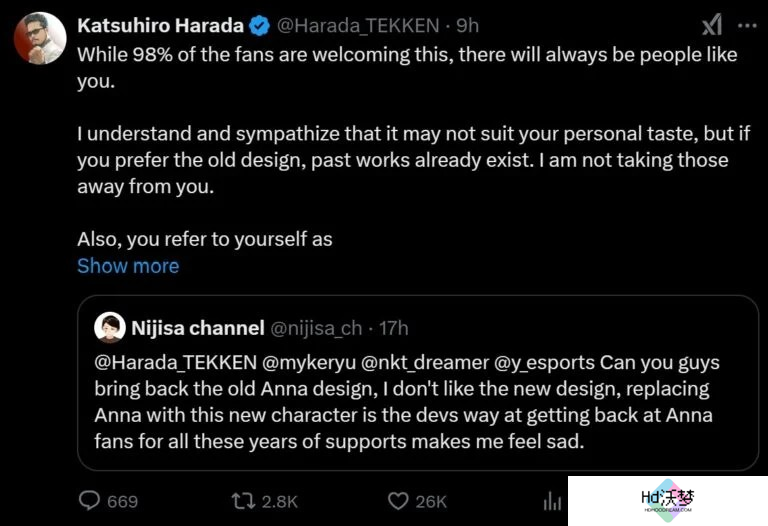Image resolution: width=768 pixels, height=526 pixels.
Task: Like the tweet with heart icon
Action: 398,501
